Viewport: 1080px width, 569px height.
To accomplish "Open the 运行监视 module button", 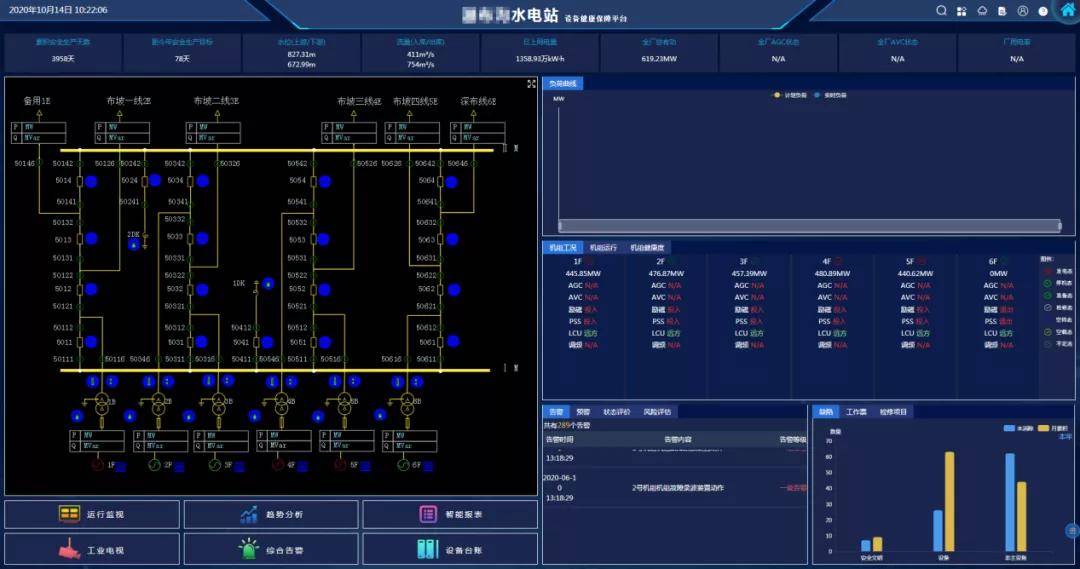I will pyautogui.click(x=92, y=514).
